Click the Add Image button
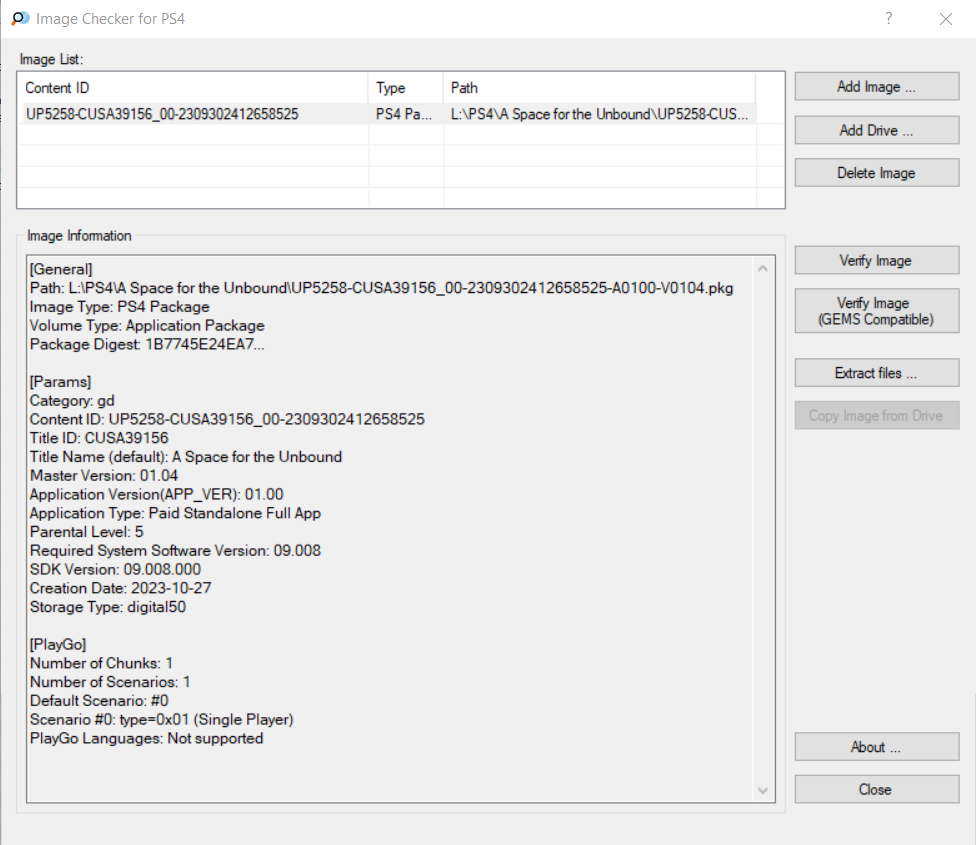This screenshot has width=976, height=845. (876, 86)
